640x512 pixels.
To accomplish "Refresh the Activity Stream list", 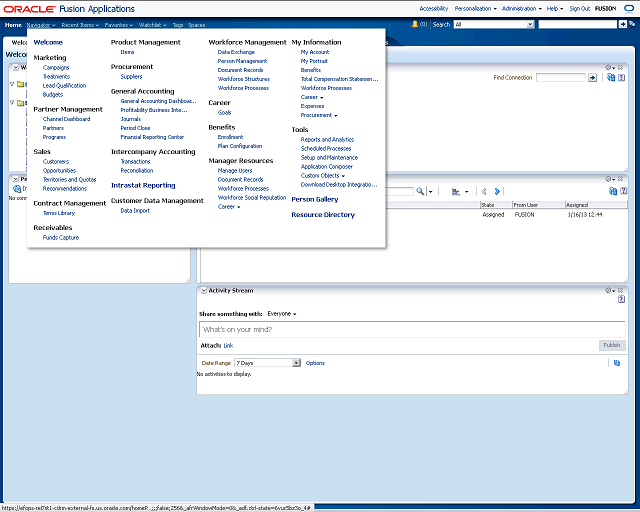I will pyautogui.click(x=617, y=363).
